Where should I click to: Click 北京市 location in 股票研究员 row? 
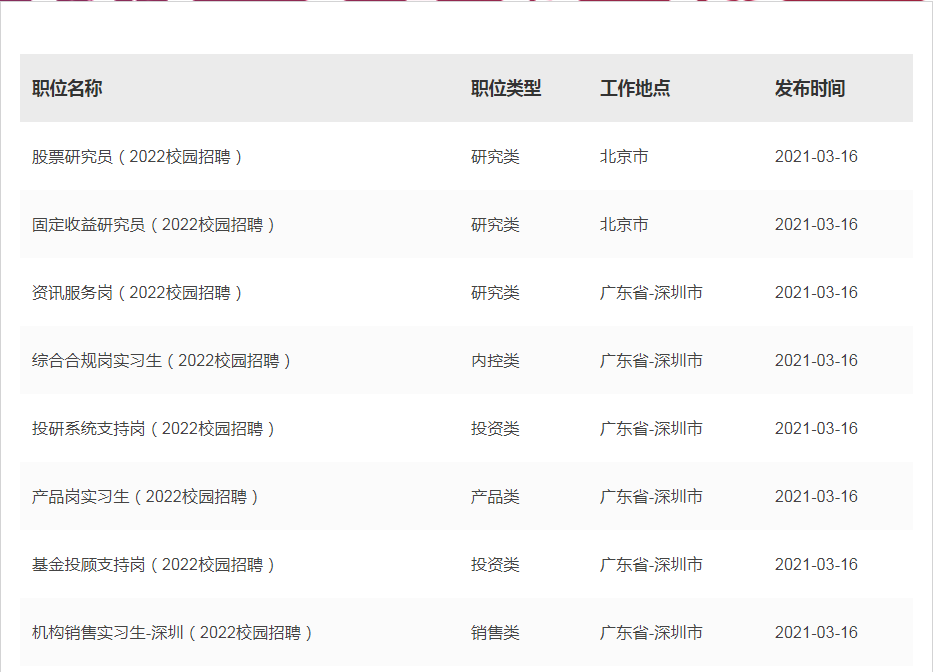[624, 157]
